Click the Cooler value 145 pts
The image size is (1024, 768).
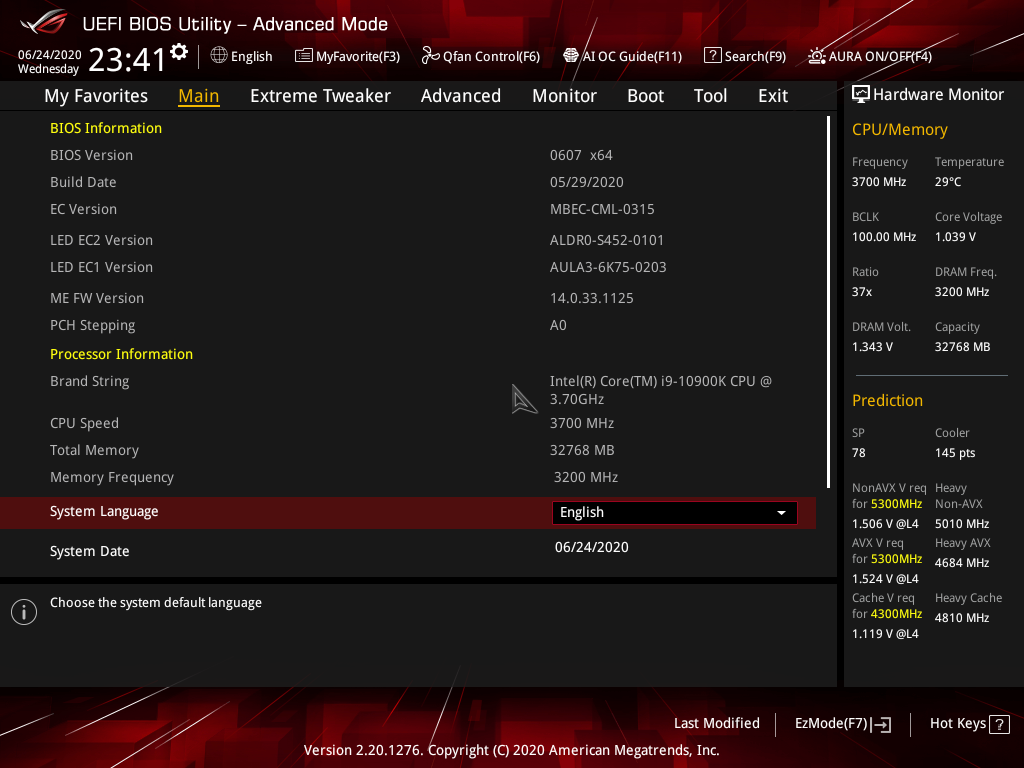coord(955,453)
